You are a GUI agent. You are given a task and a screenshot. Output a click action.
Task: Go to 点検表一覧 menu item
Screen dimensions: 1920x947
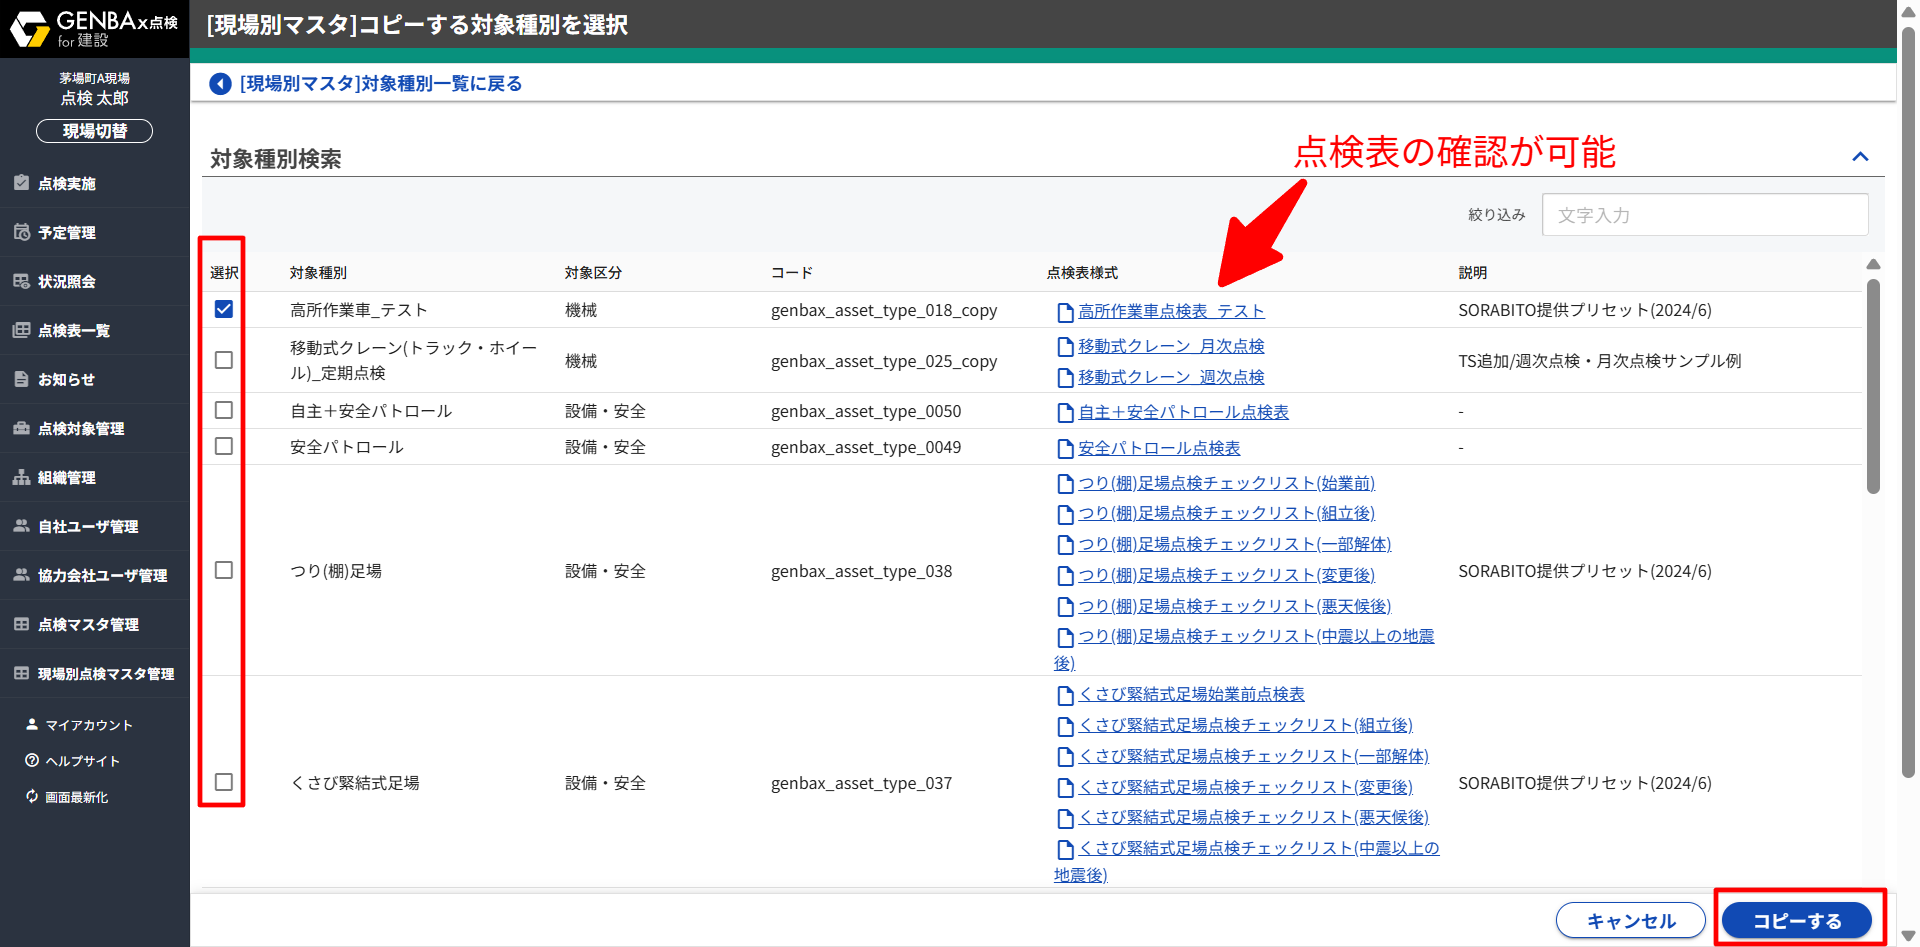74,331
